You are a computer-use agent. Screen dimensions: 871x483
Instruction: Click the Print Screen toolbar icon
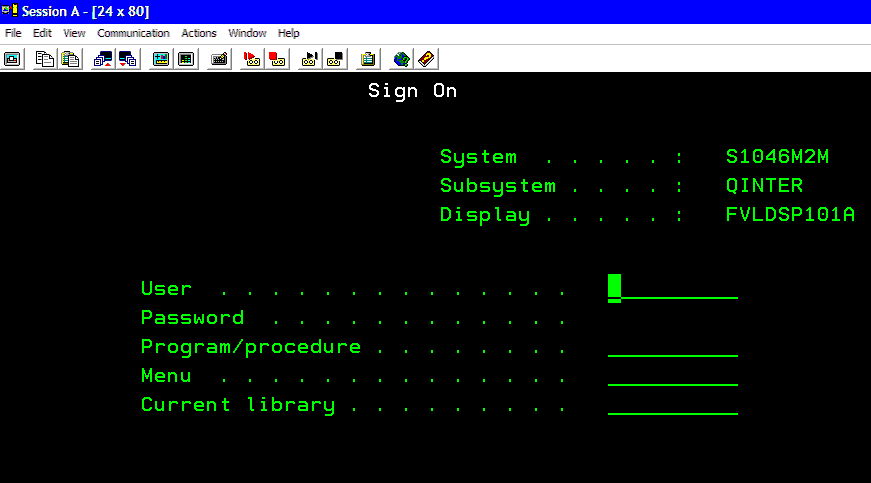[x=12, y=59]
